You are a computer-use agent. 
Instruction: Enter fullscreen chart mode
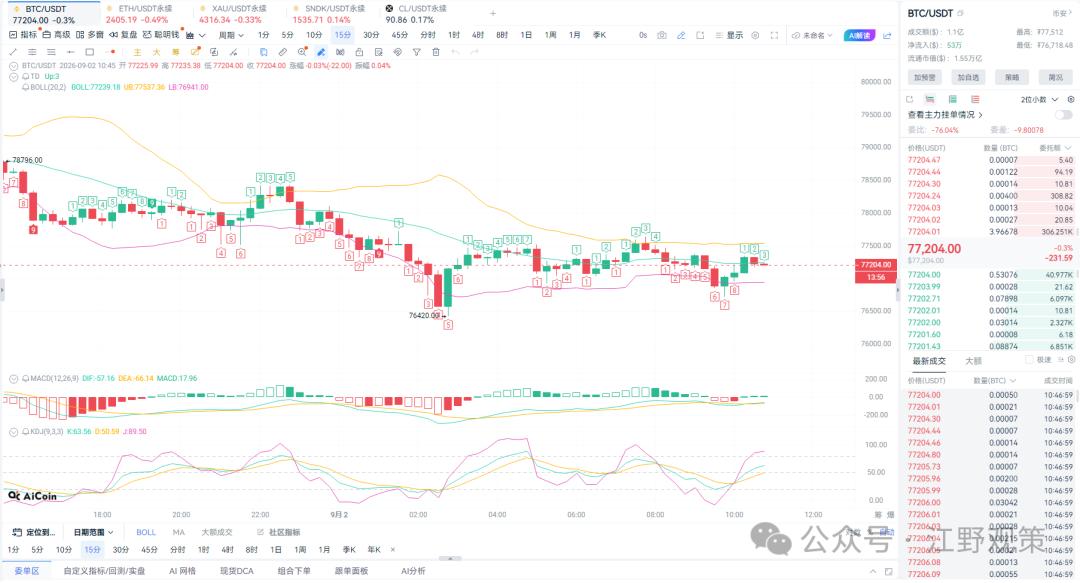click(x=774, y=35)
